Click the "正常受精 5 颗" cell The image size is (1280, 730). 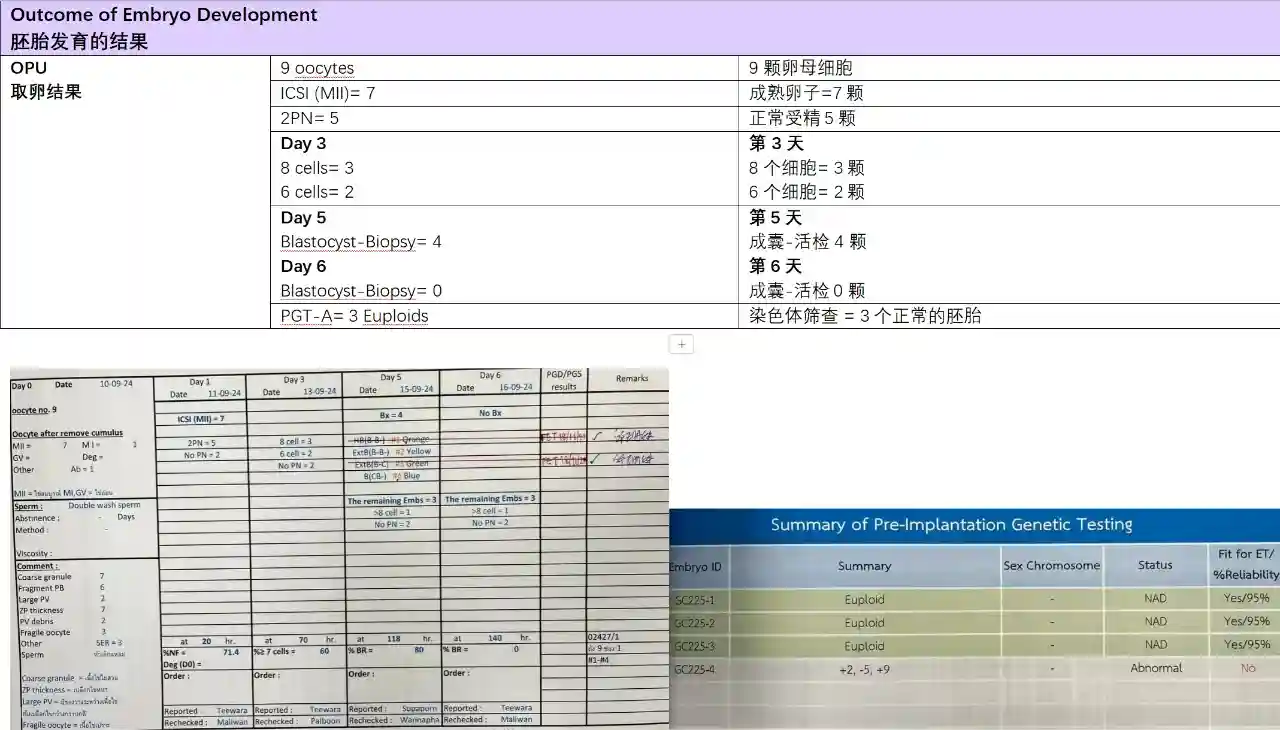802,118
